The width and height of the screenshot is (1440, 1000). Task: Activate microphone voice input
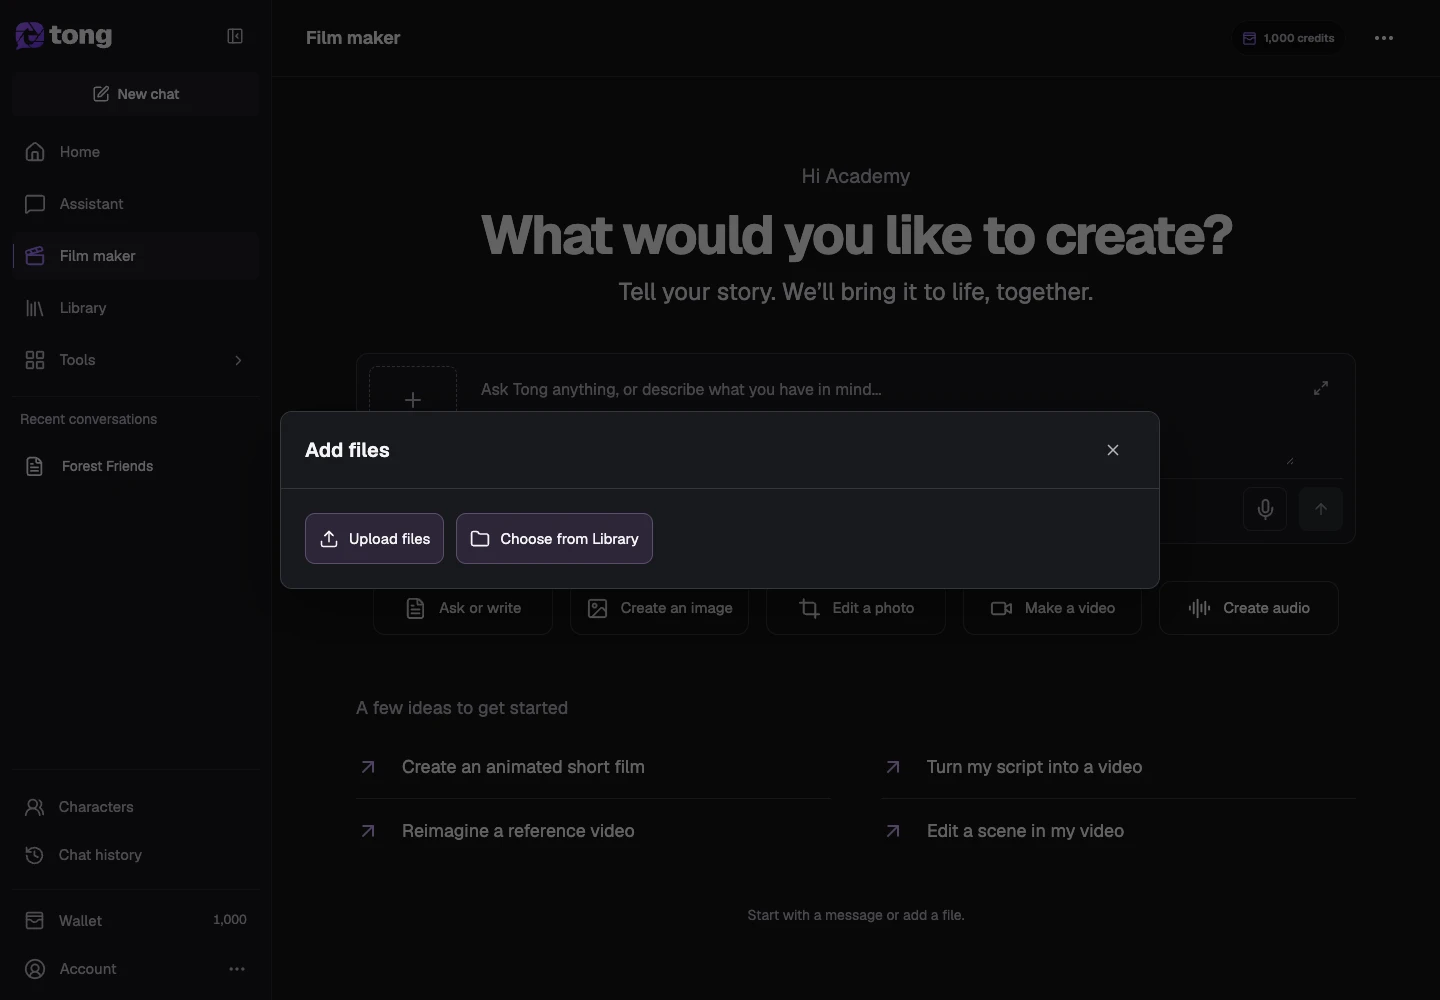click(1265, 509)
